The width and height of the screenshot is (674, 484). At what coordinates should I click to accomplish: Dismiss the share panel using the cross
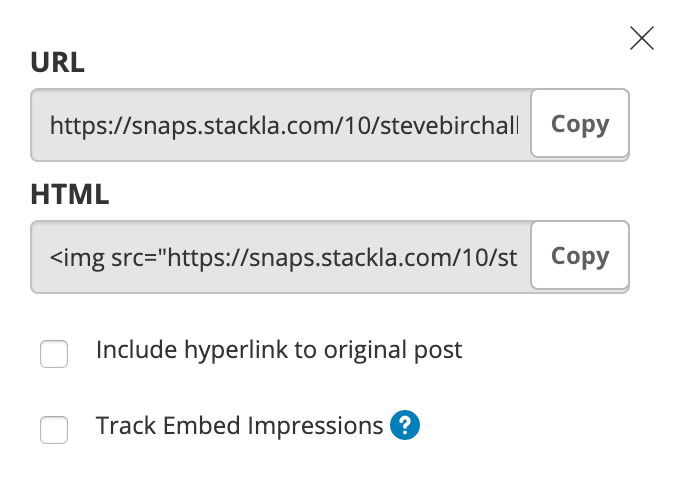(x=642, y=38)
